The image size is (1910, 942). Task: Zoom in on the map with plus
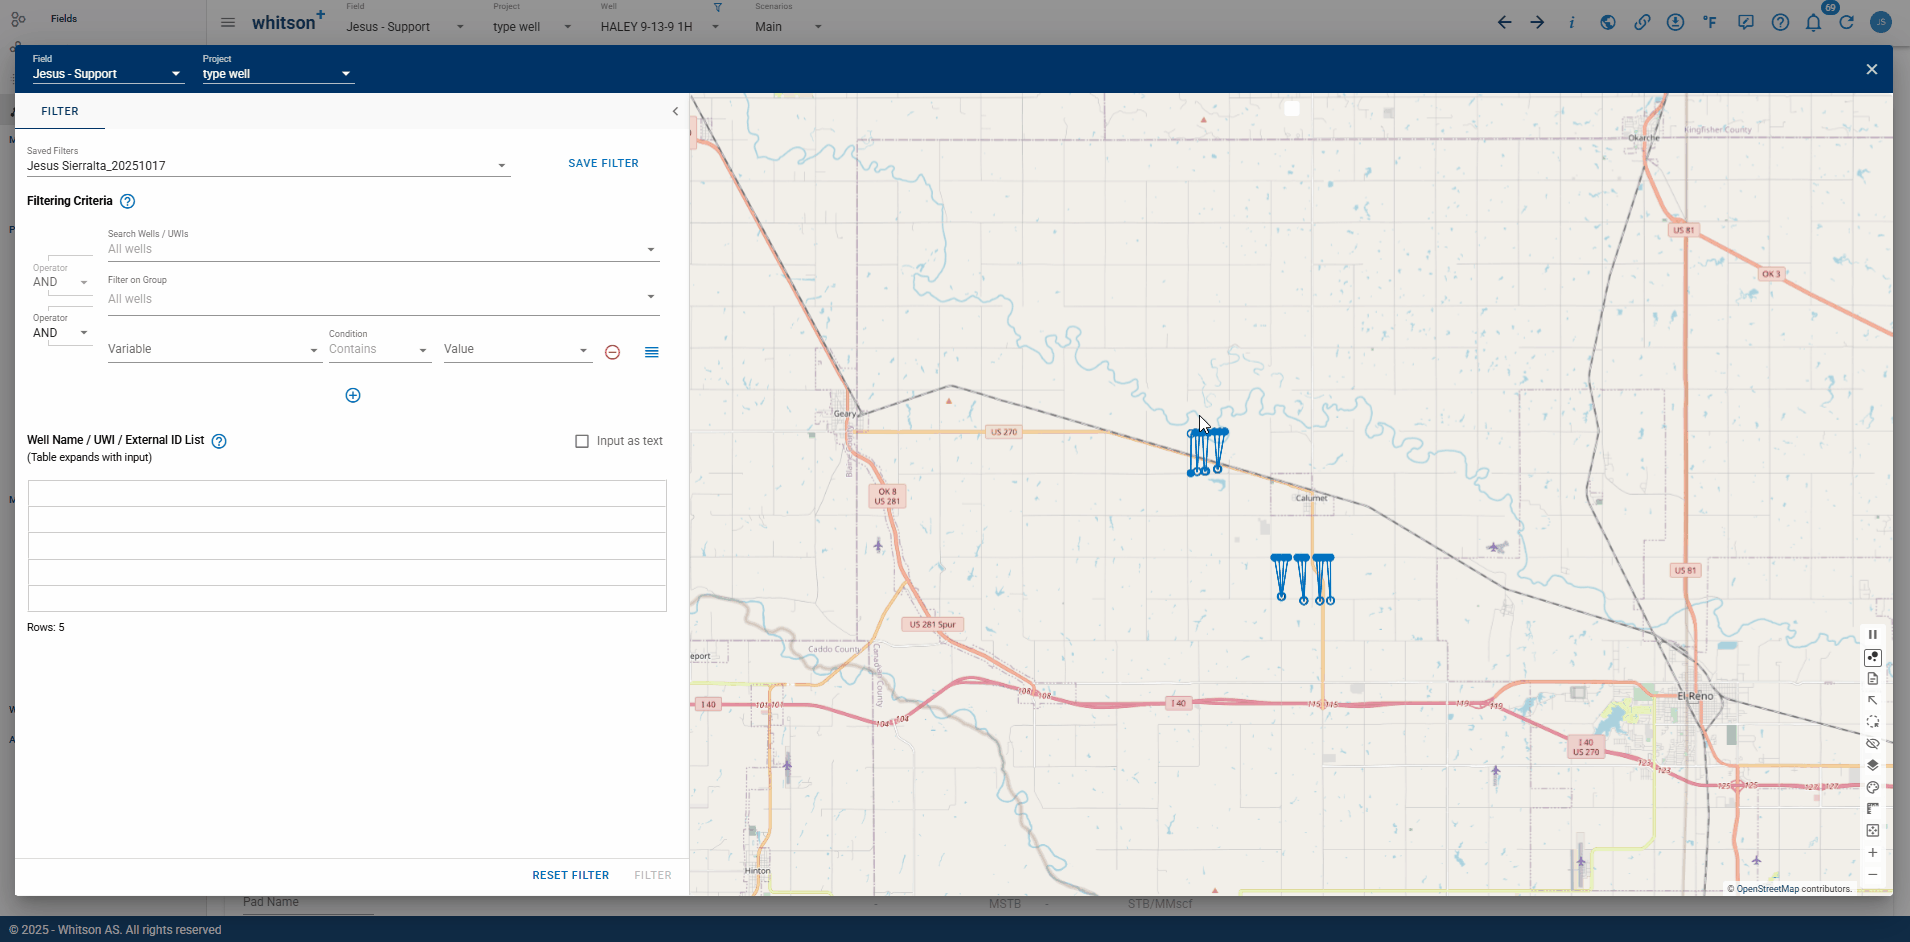coord(1872,853)
